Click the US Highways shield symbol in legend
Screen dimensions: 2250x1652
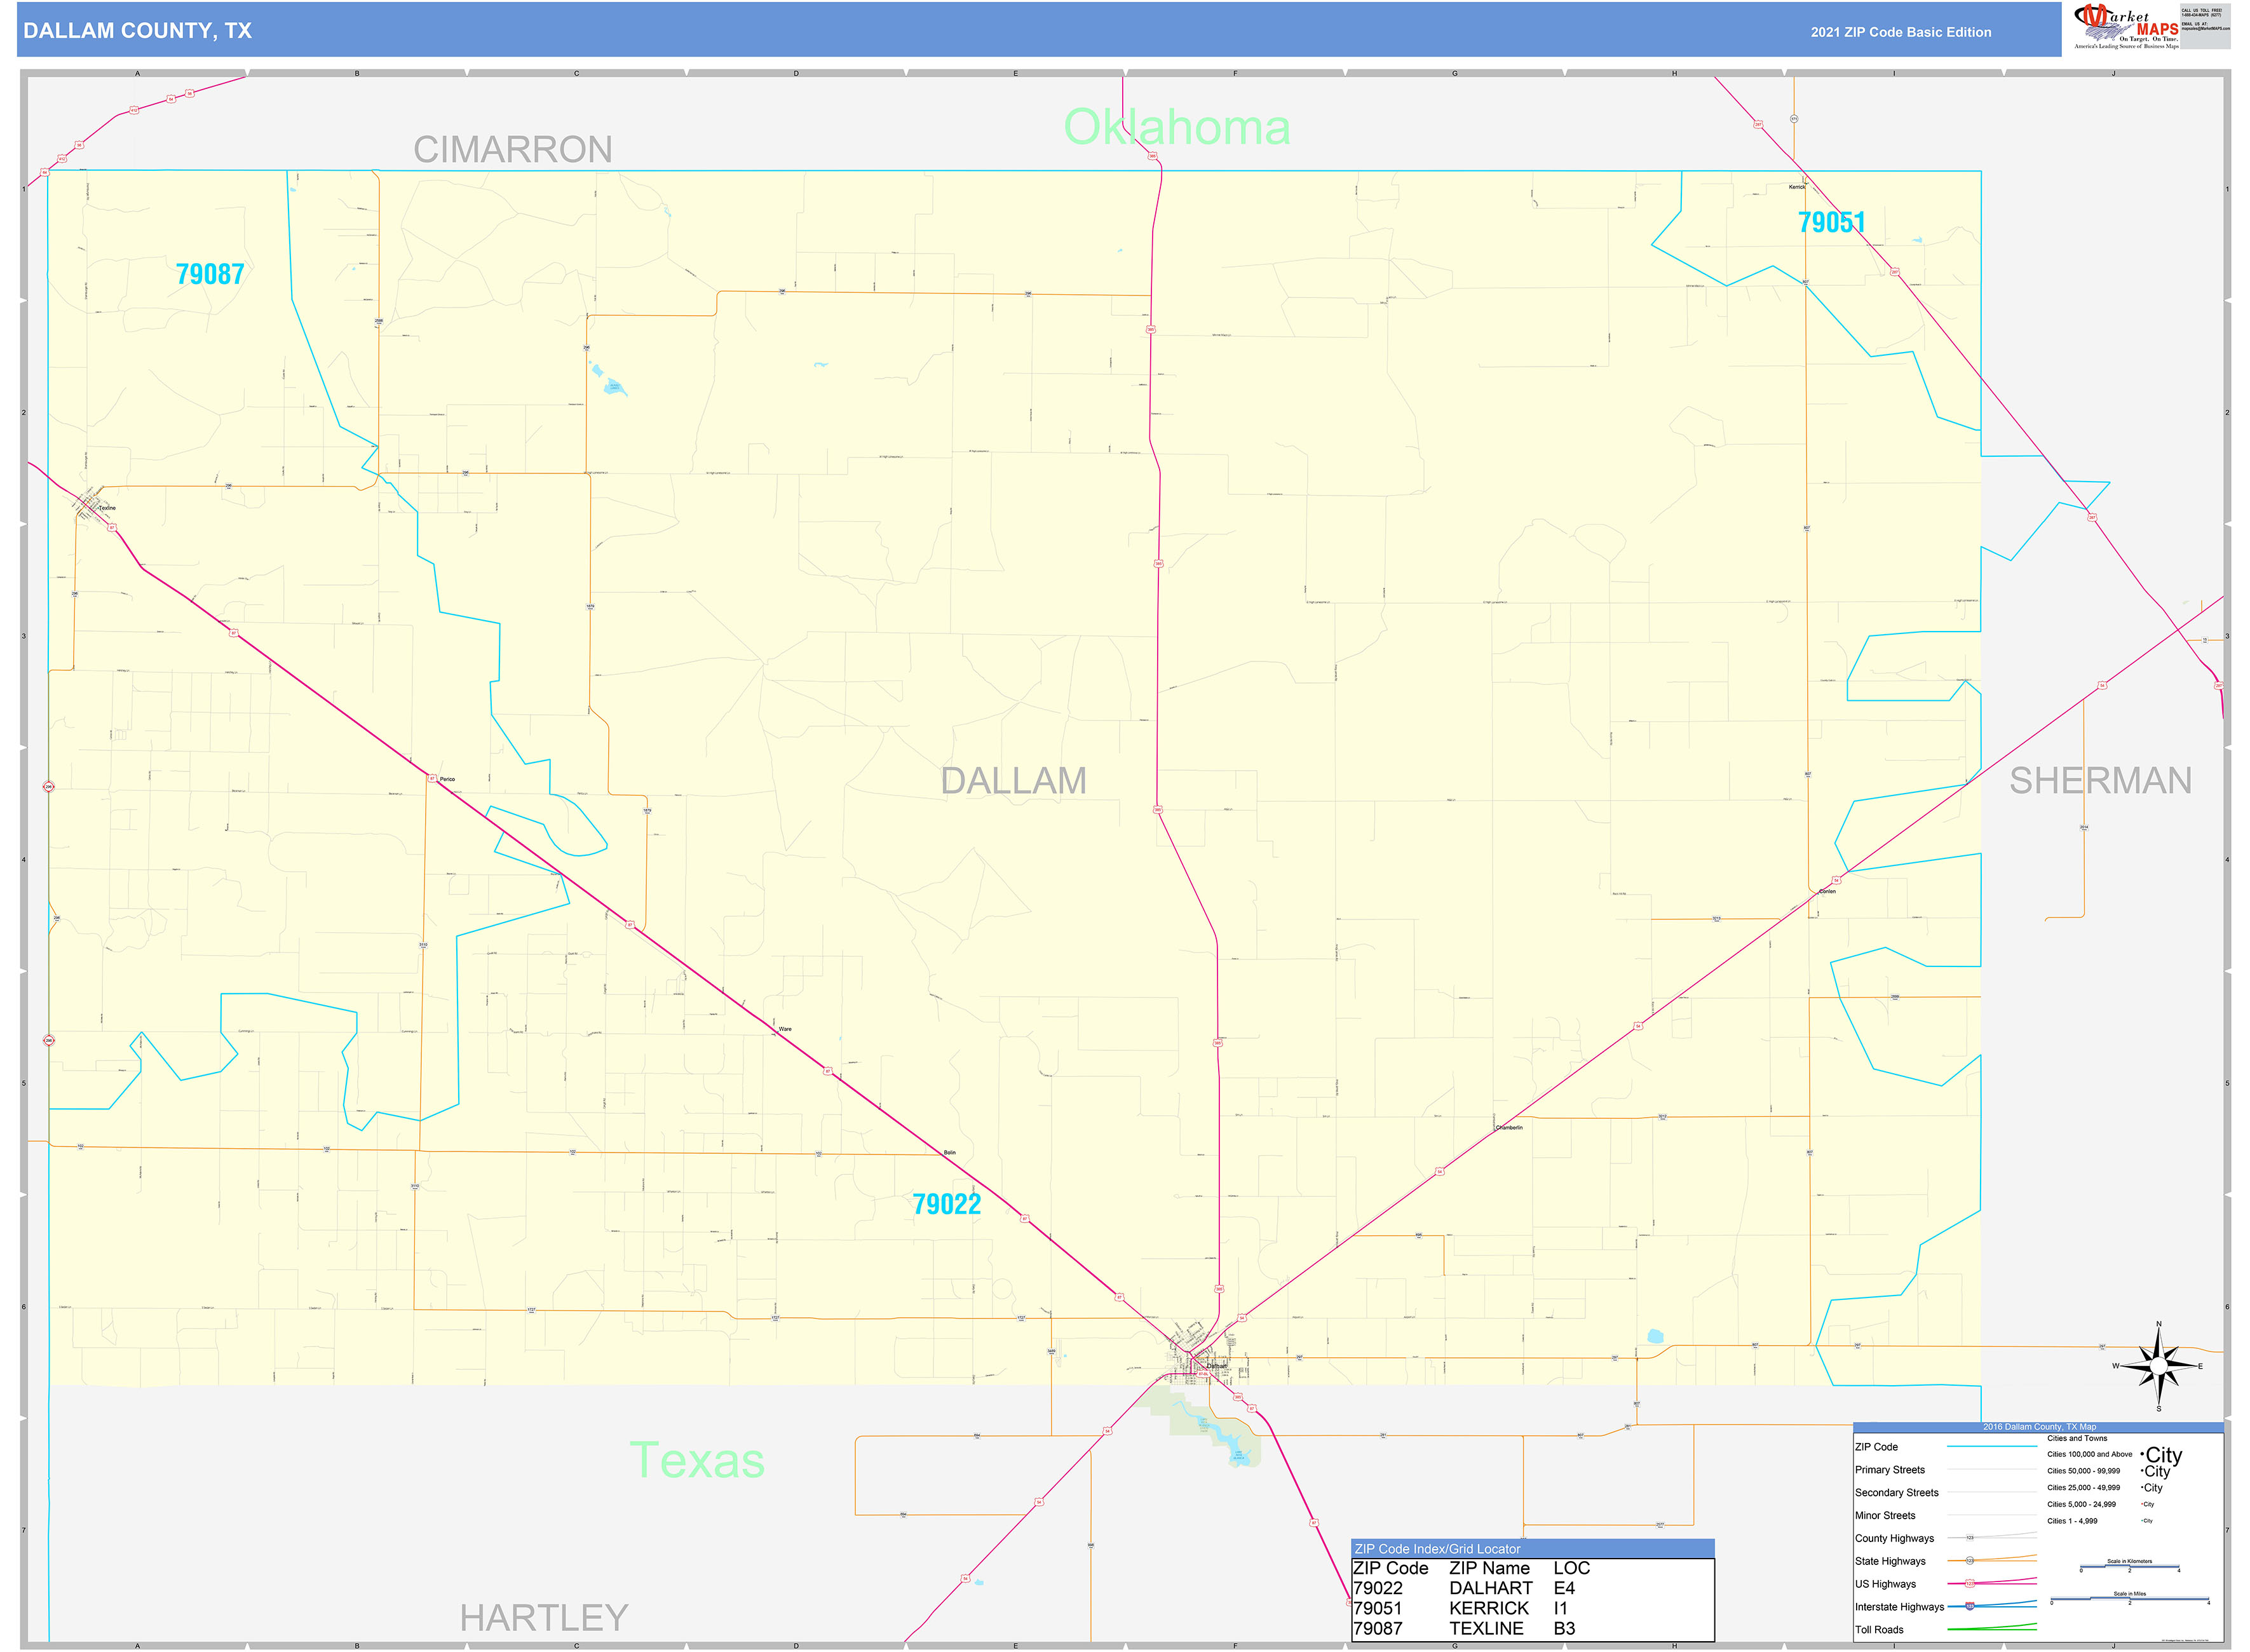(x=1970, y=1584)
